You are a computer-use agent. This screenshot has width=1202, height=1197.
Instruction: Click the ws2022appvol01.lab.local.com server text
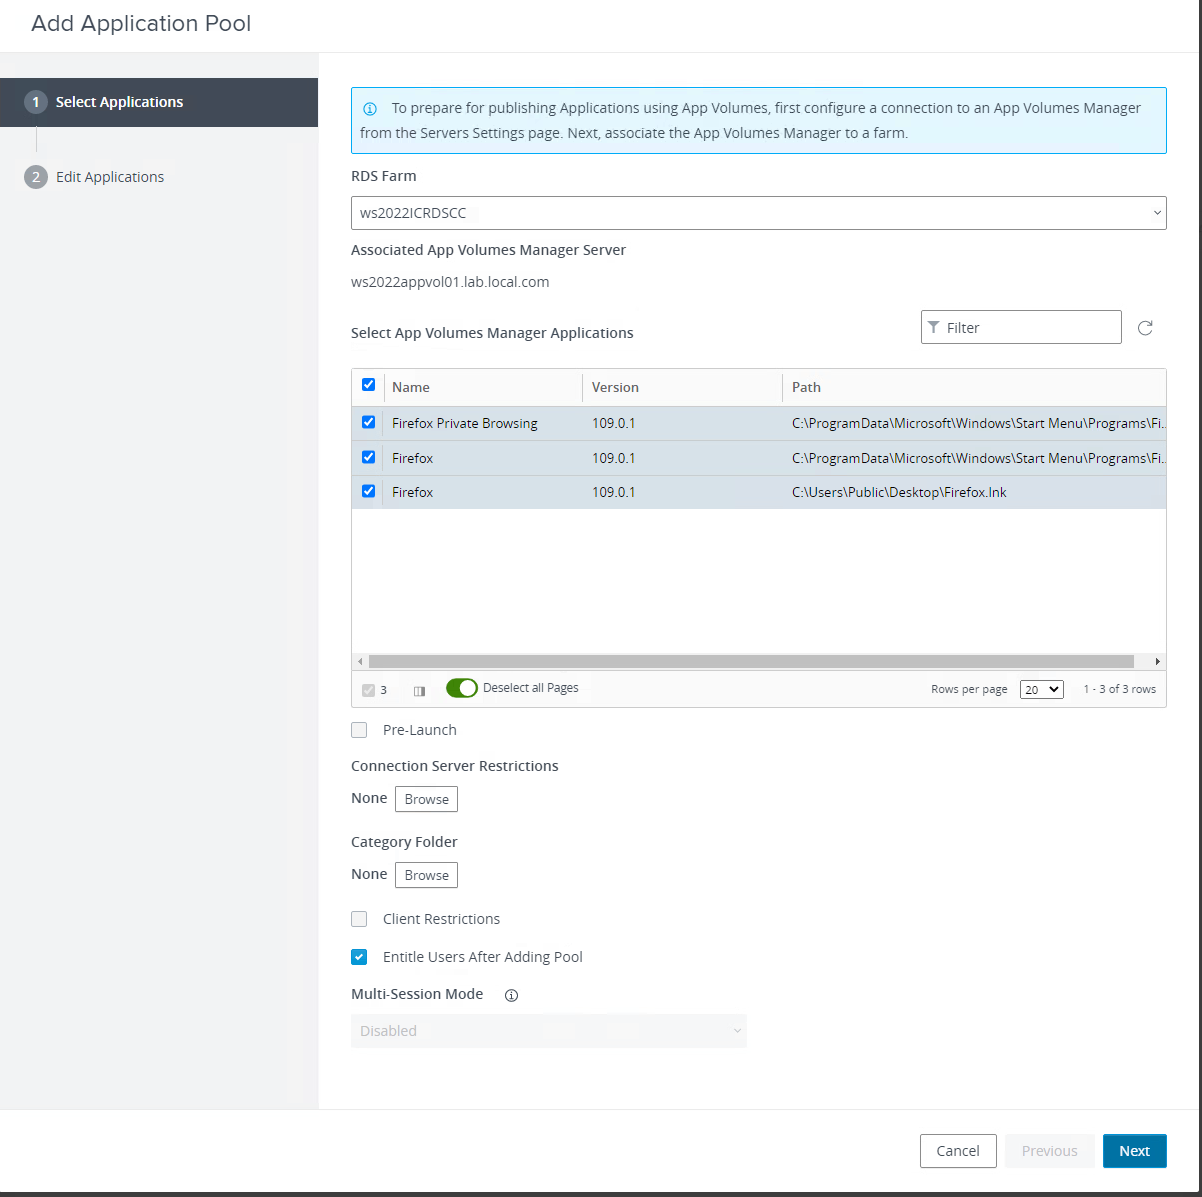coord(450,282)
